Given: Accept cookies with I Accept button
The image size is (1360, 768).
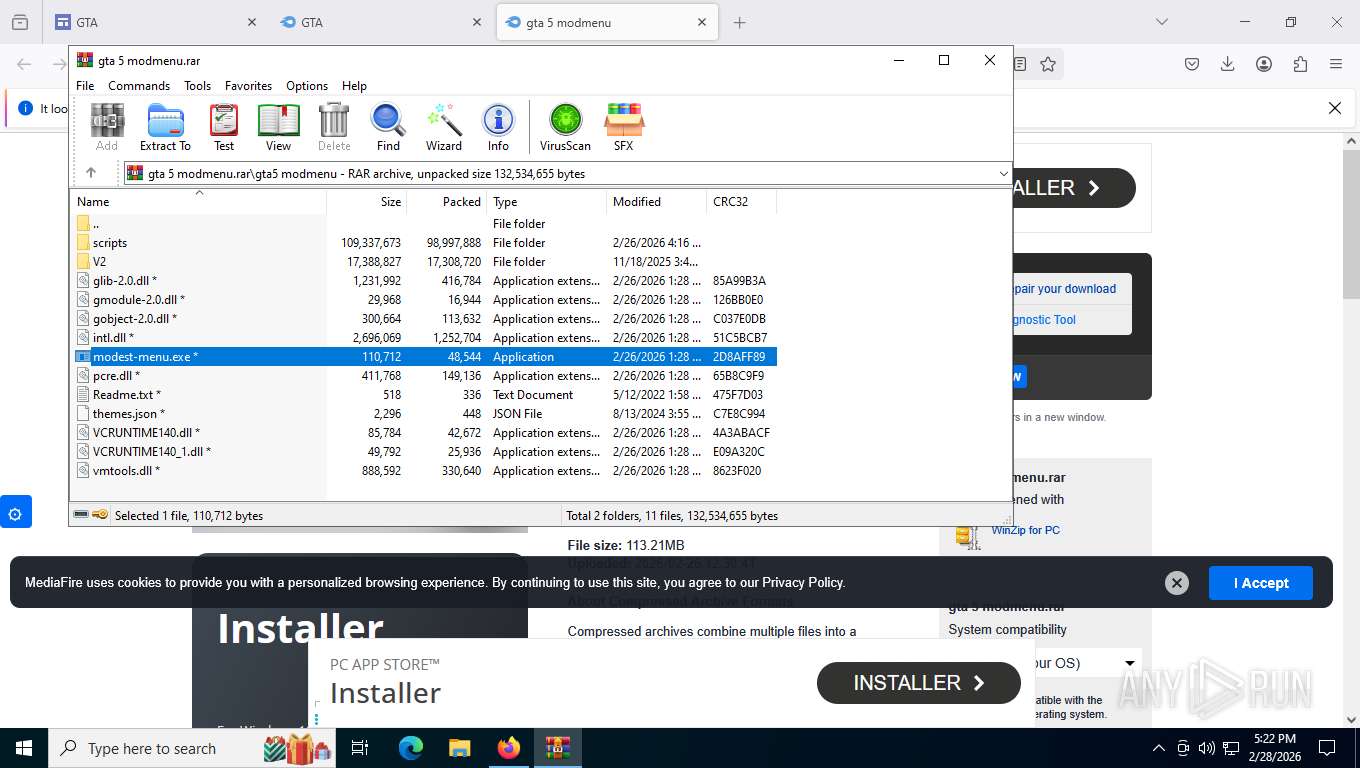Looking at the screenshot, I should pos(1260,583).
